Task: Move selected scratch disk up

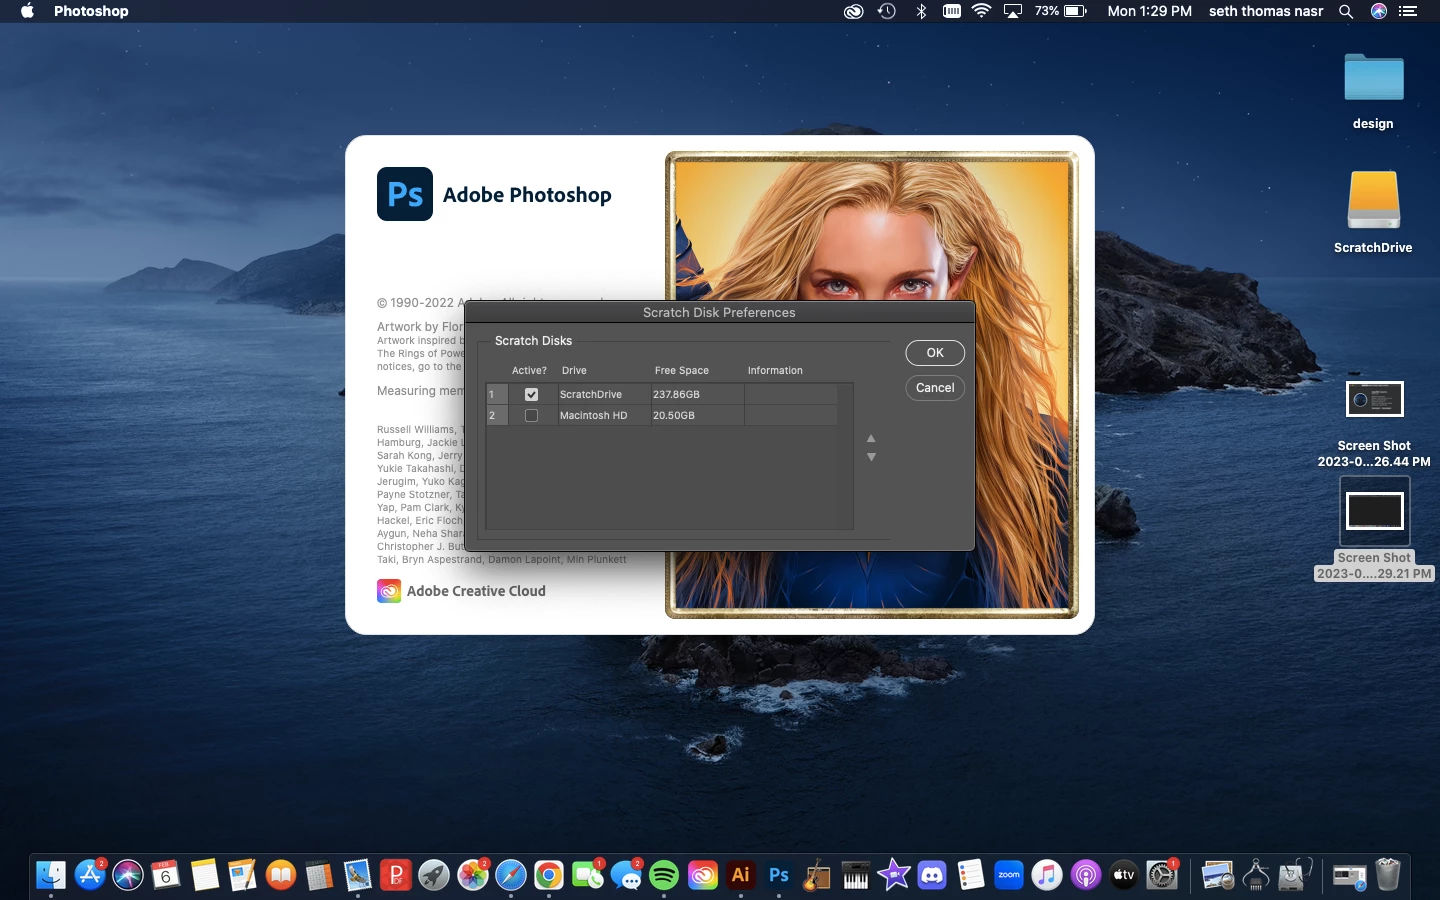Action: [871, 438]
